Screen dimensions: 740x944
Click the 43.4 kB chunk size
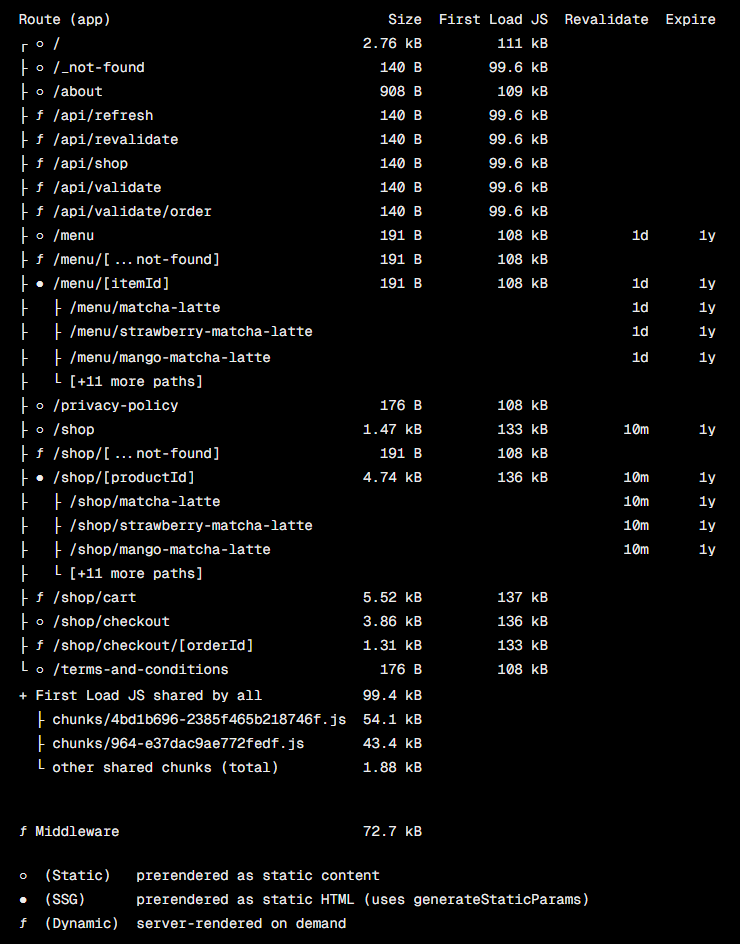tap(392, 744)
